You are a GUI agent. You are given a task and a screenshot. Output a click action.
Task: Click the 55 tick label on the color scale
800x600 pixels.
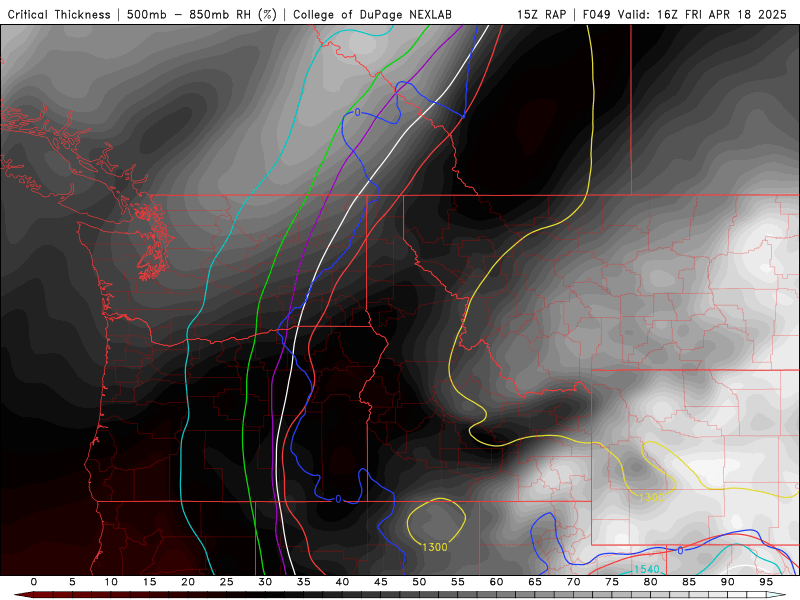pos(458,582)
